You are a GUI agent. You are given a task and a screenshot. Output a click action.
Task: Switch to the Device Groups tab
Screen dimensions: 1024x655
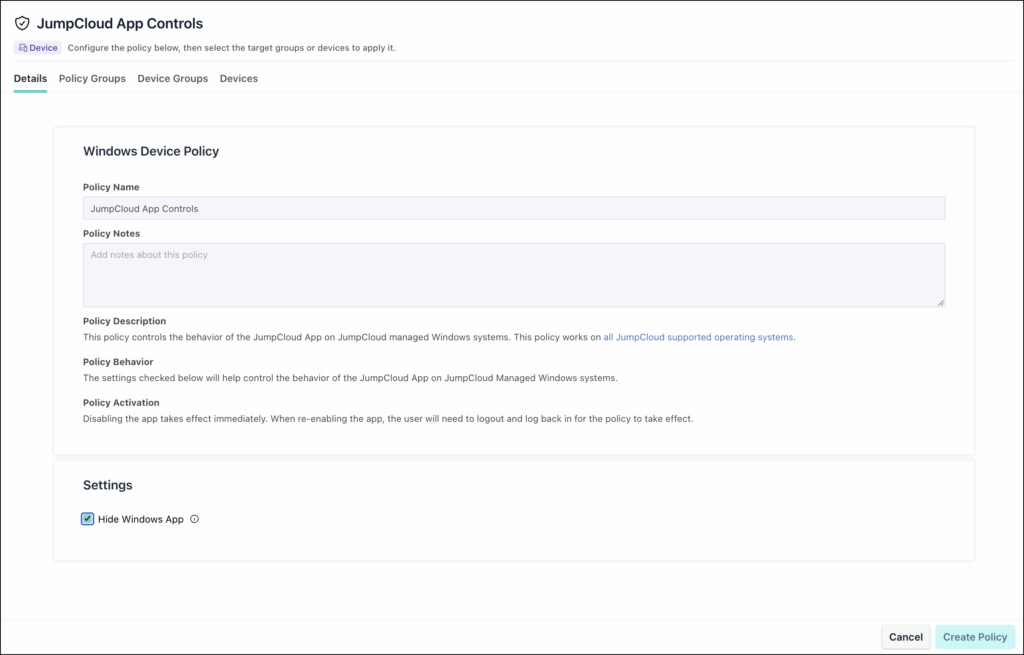[172, 78]
